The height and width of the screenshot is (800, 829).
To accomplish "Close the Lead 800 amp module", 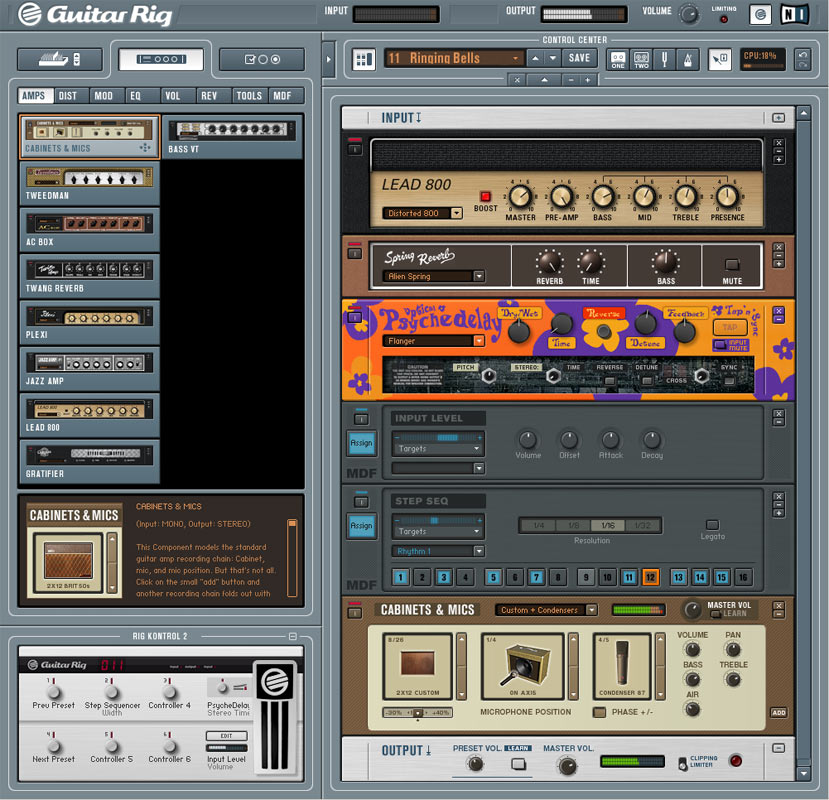I will (778, 143).
